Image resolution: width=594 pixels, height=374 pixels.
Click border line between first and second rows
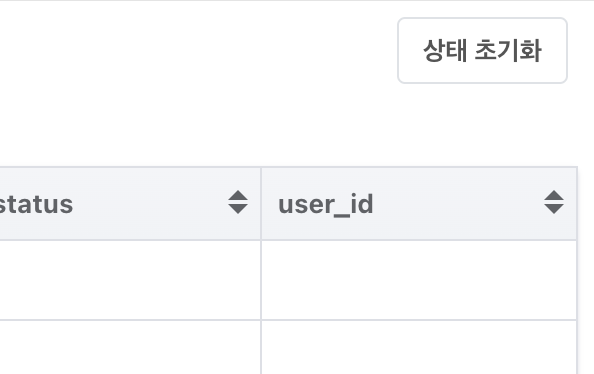click(288, 320)
